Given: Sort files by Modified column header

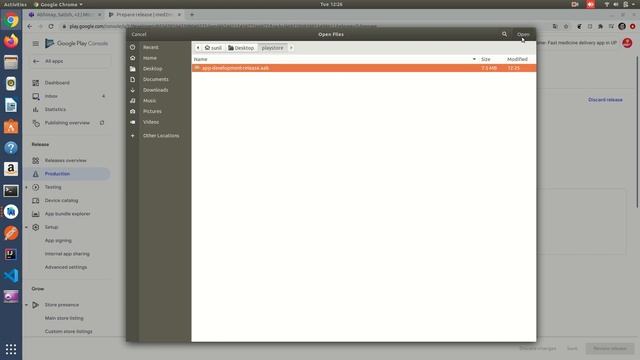Looking at the screenshot, I should [517, 59].
